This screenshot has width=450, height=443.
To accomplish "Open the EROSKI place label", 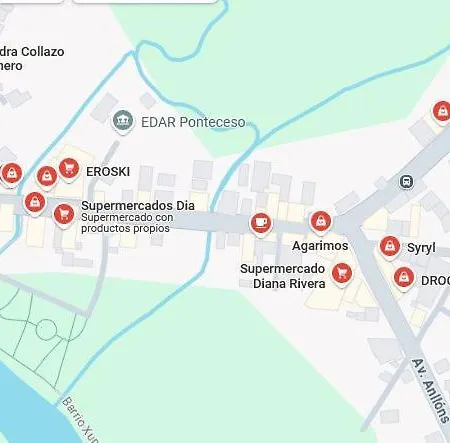I will 108,172.
